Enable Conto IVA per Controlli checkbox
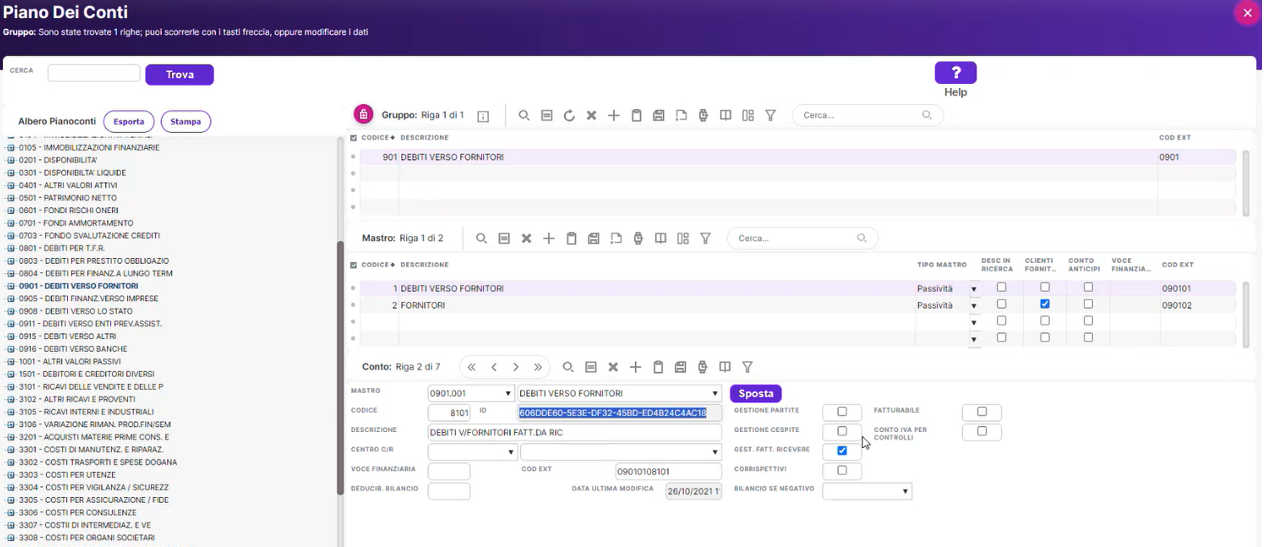Image resolution: width=1264 pixels, height=547 pixels. pyautogui.click(x=982, y=431)
